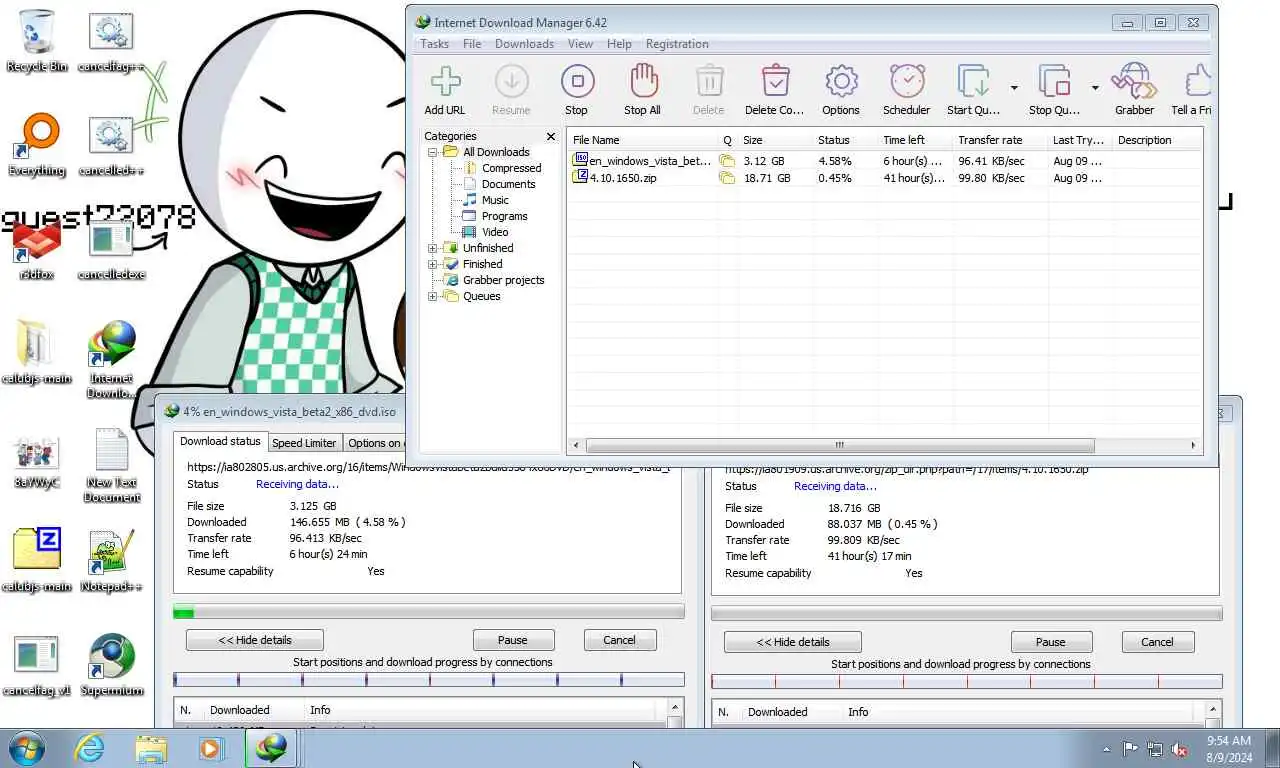Expand the Unfinished category
Image resolution: width=1280 pixels, height=768 pixels.
[433, 248]
